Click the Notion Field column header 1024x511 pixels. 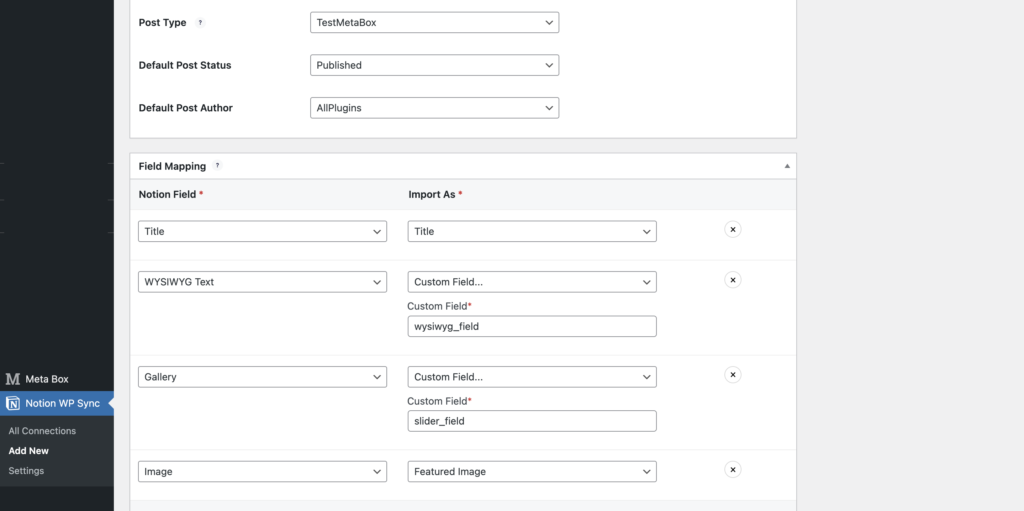click(170, 194)
